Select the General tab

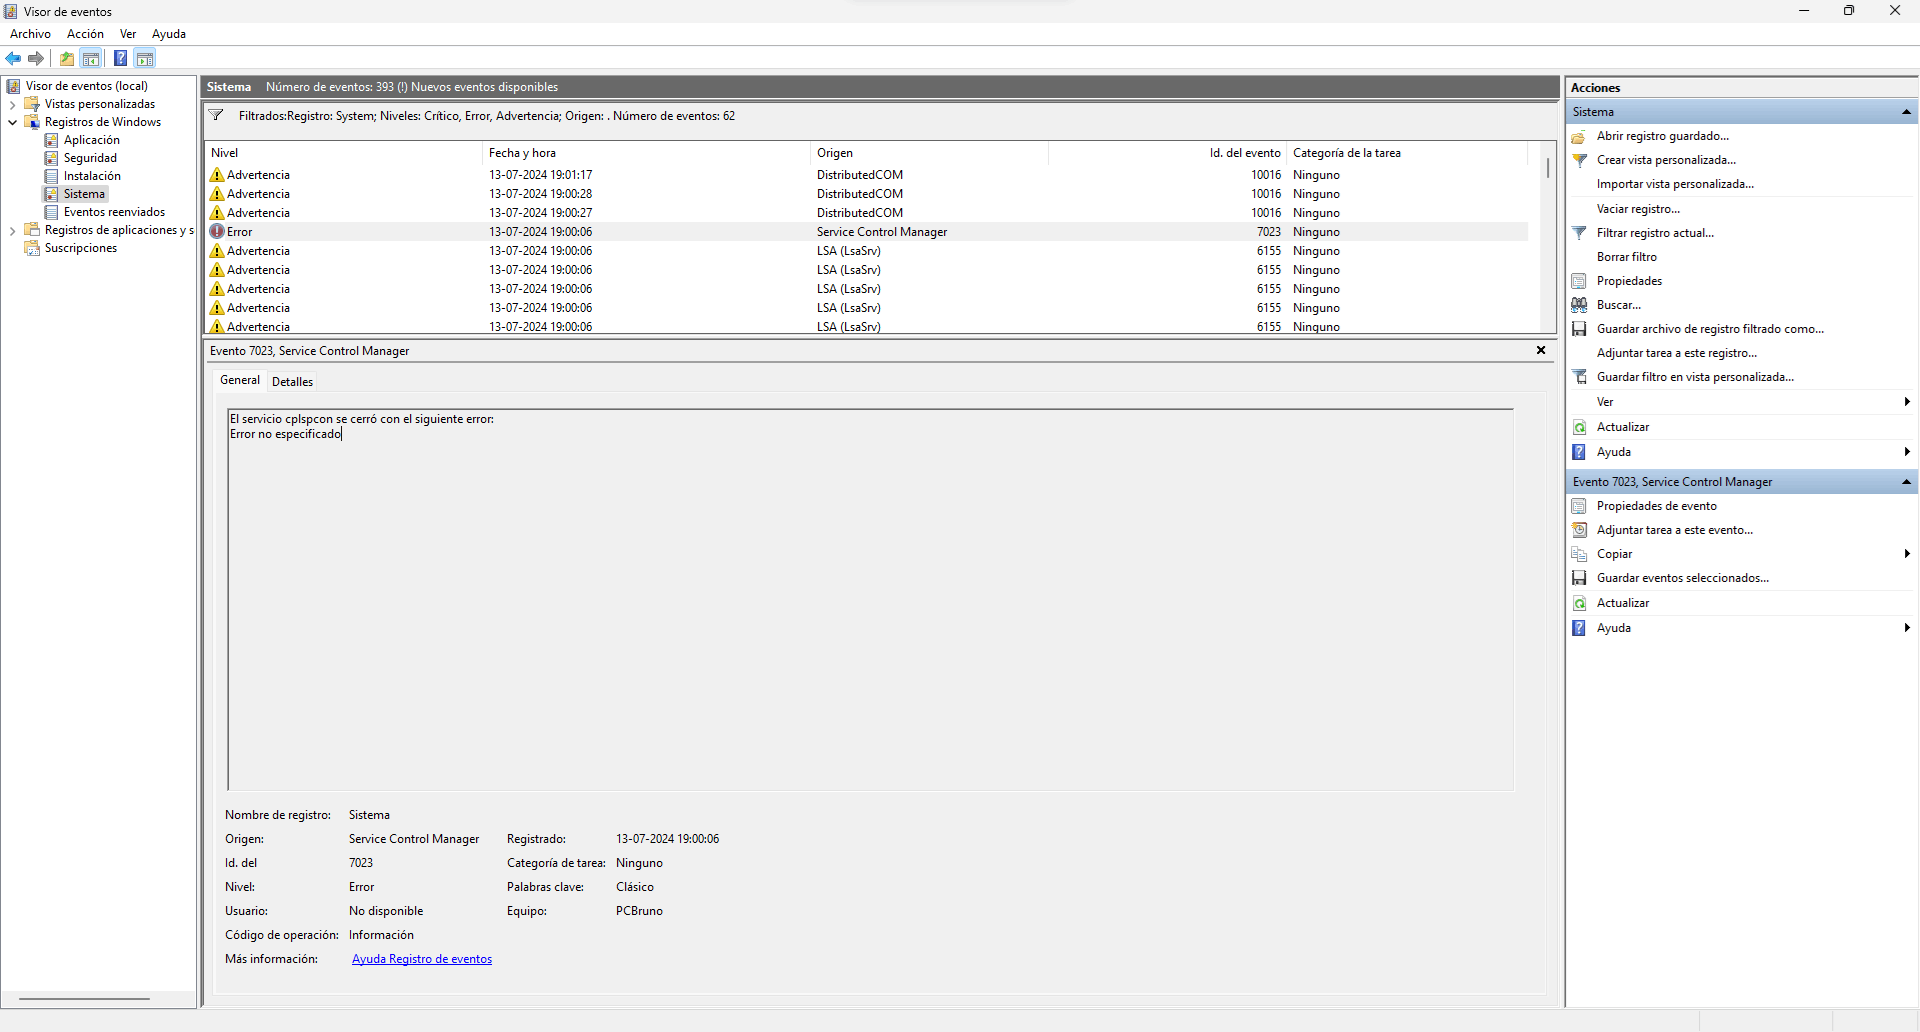(240, 380)
